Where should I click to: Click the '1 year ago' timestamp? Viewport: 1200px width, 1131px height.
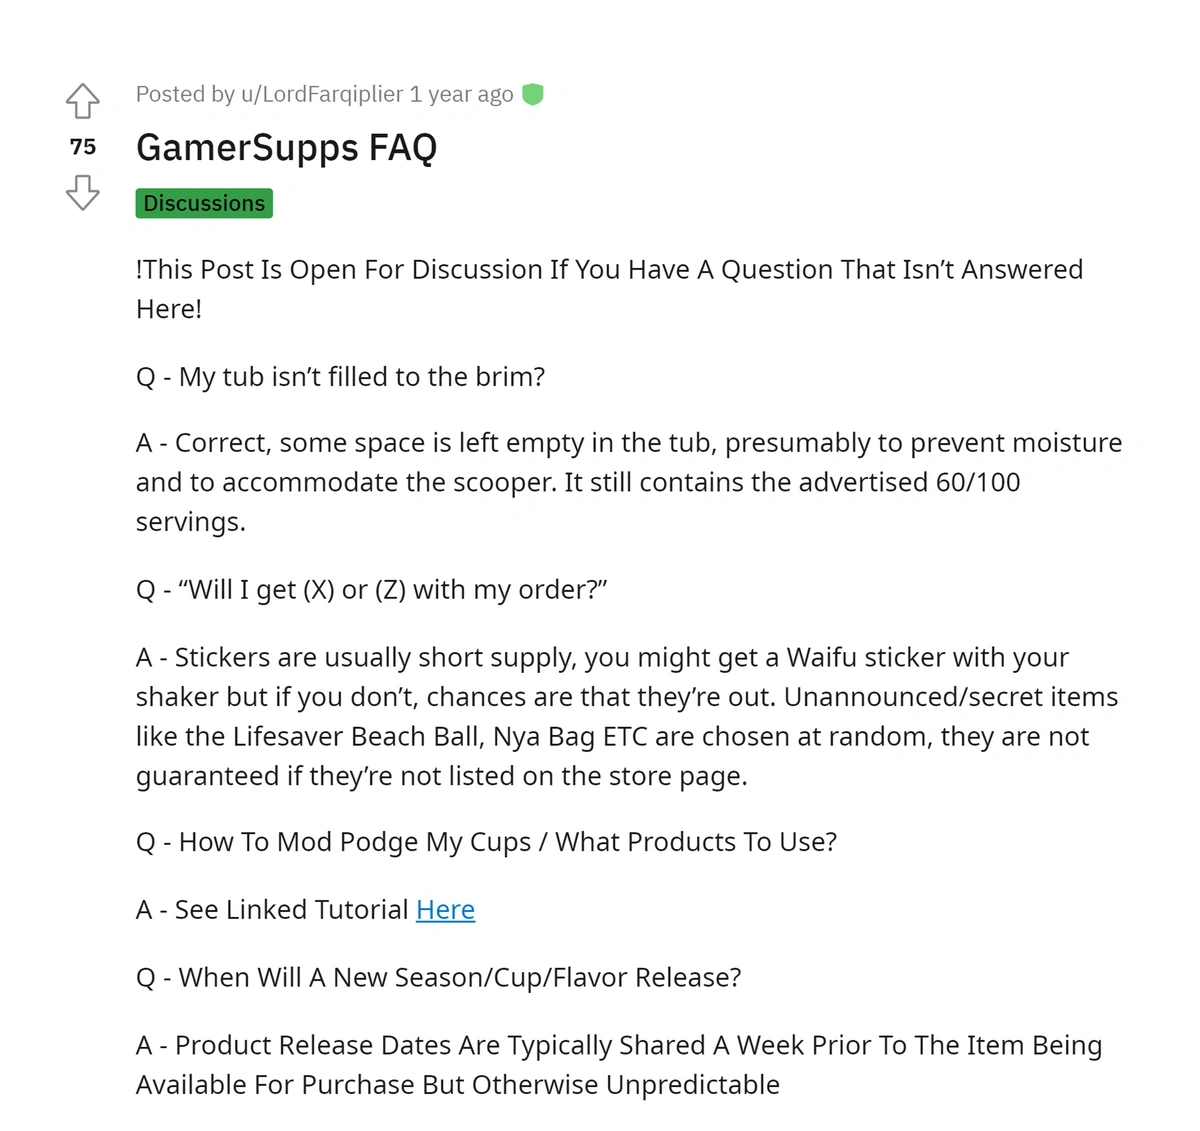tap(461, 94)
